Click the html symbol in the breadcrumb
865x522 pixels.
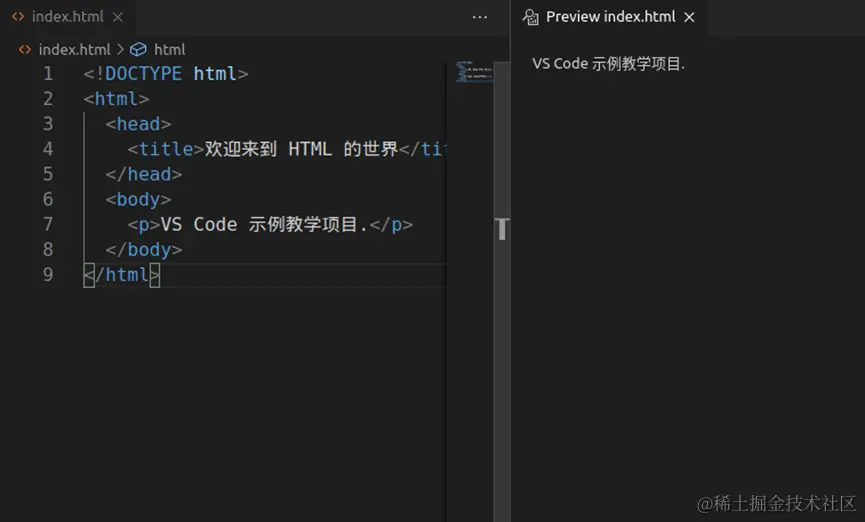pyautogui.click(x=169, y=50)
